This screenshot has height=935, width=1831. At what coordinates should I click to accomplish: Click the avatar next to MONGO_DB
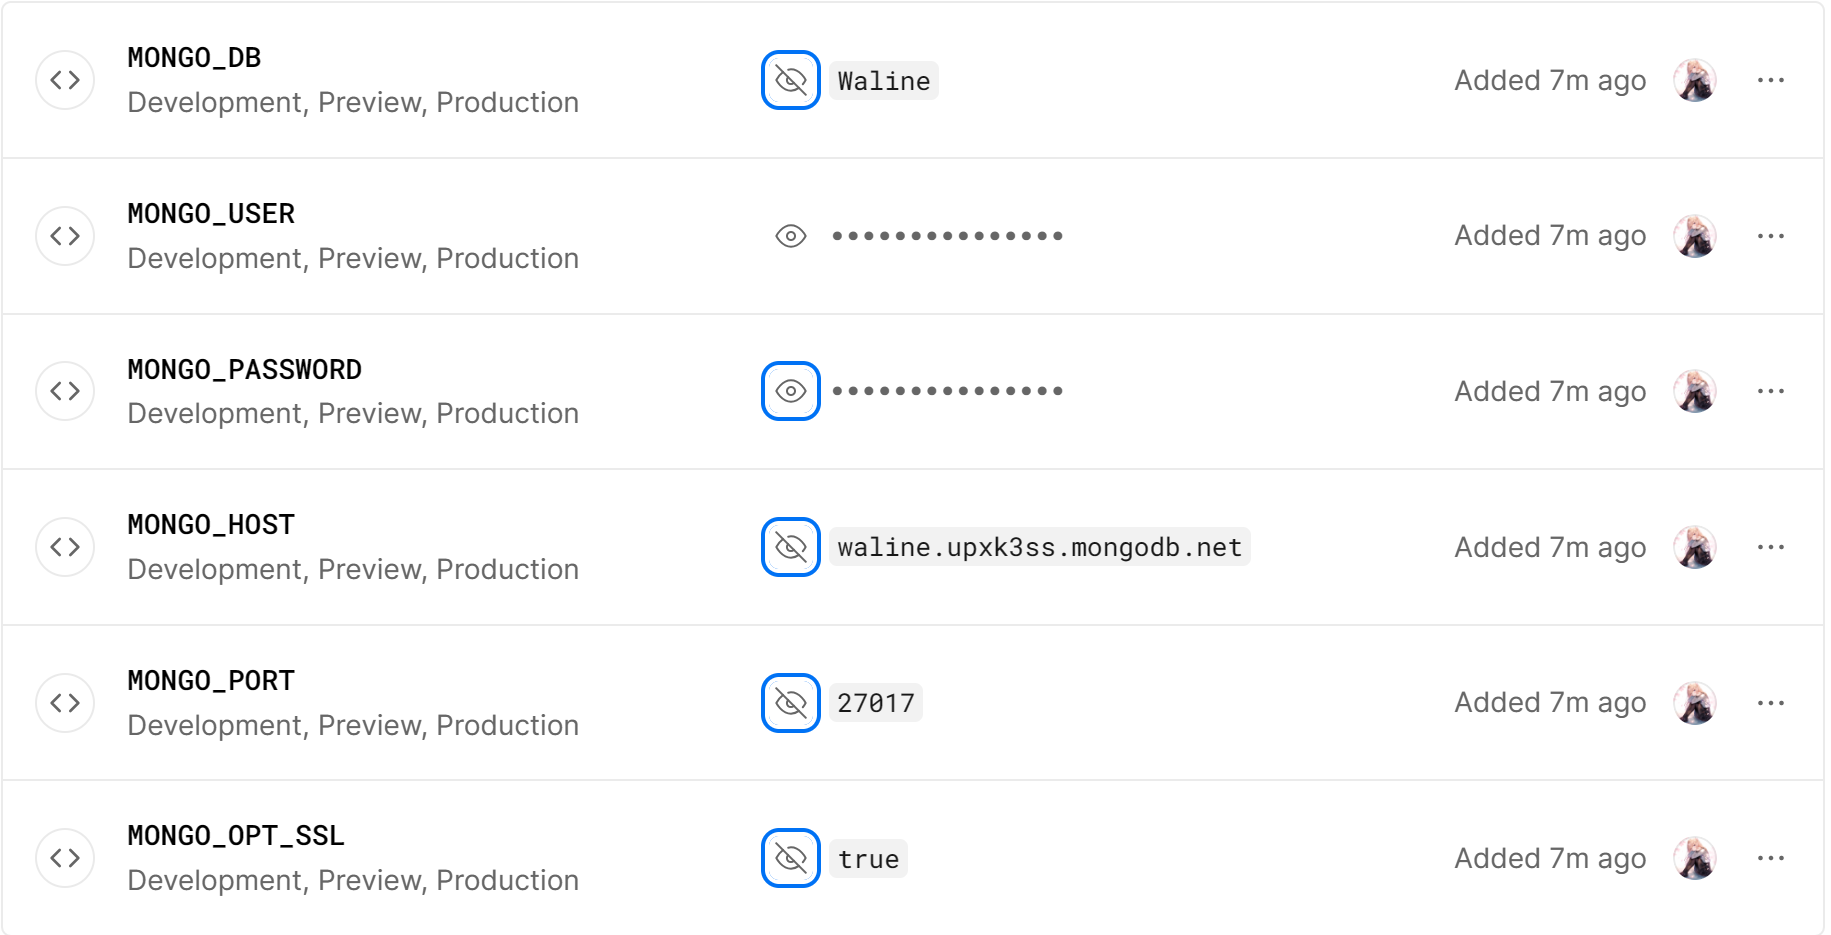tap(1694, 80)
